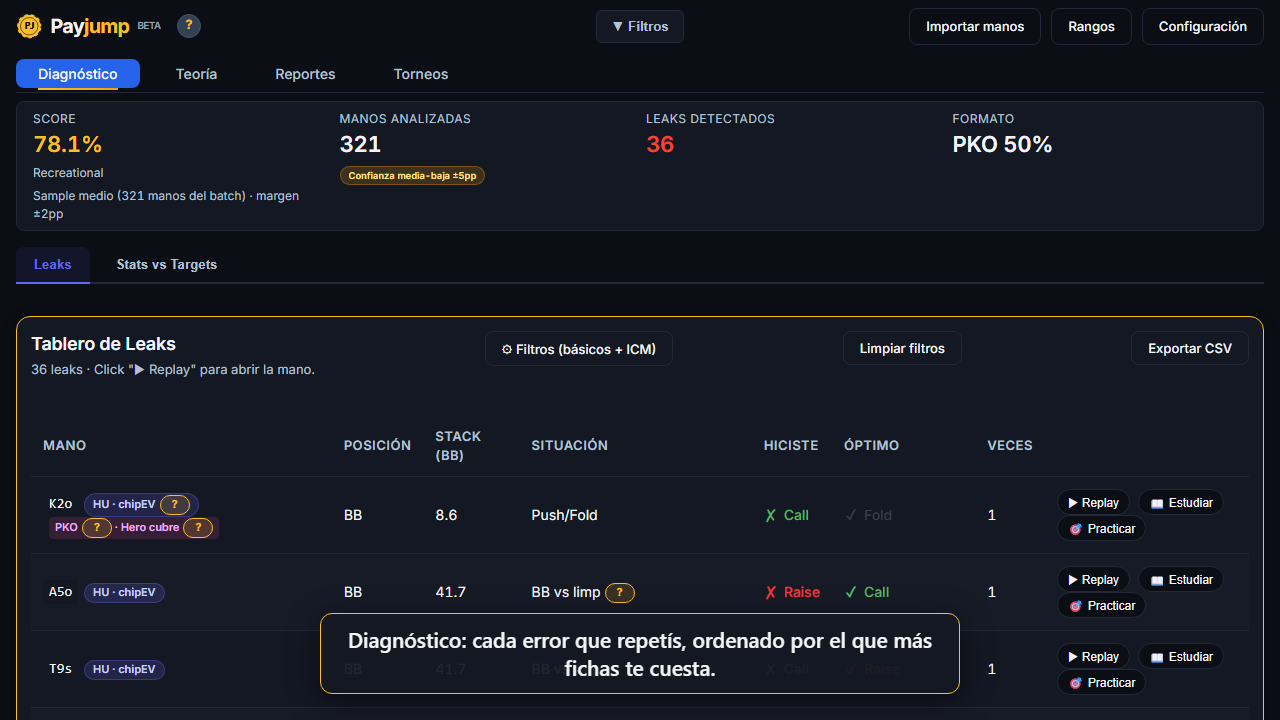Click the T9s hand name

60,670
